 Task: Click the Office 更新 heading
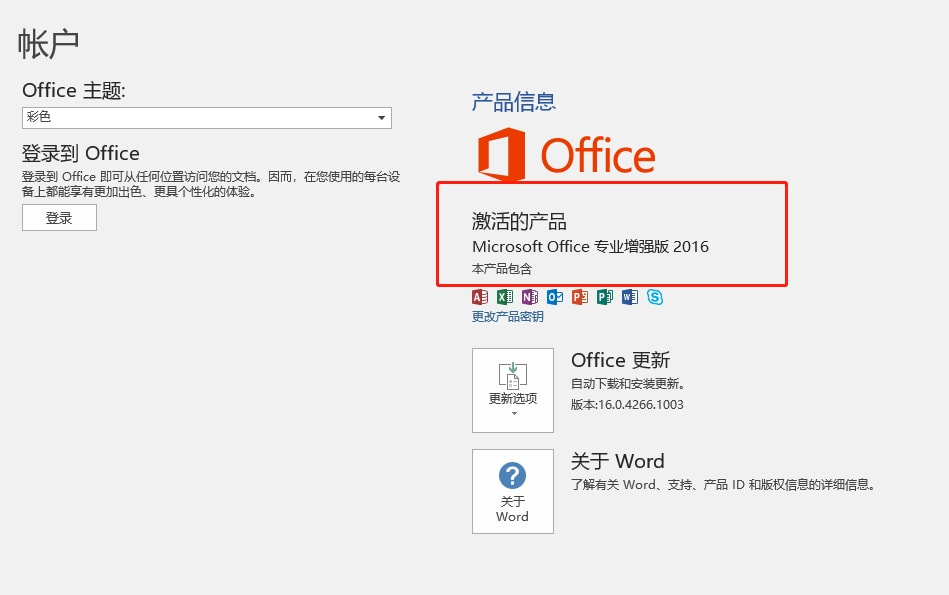tap(620, 360)
